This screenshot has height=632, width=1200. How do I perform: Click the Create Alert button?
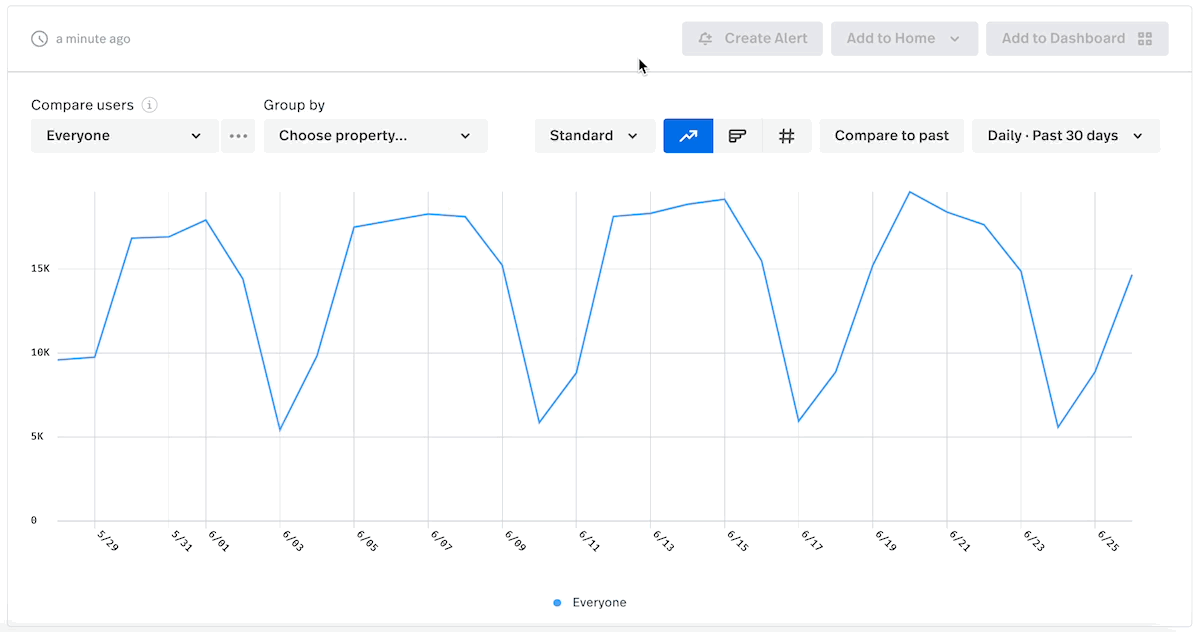752,39
